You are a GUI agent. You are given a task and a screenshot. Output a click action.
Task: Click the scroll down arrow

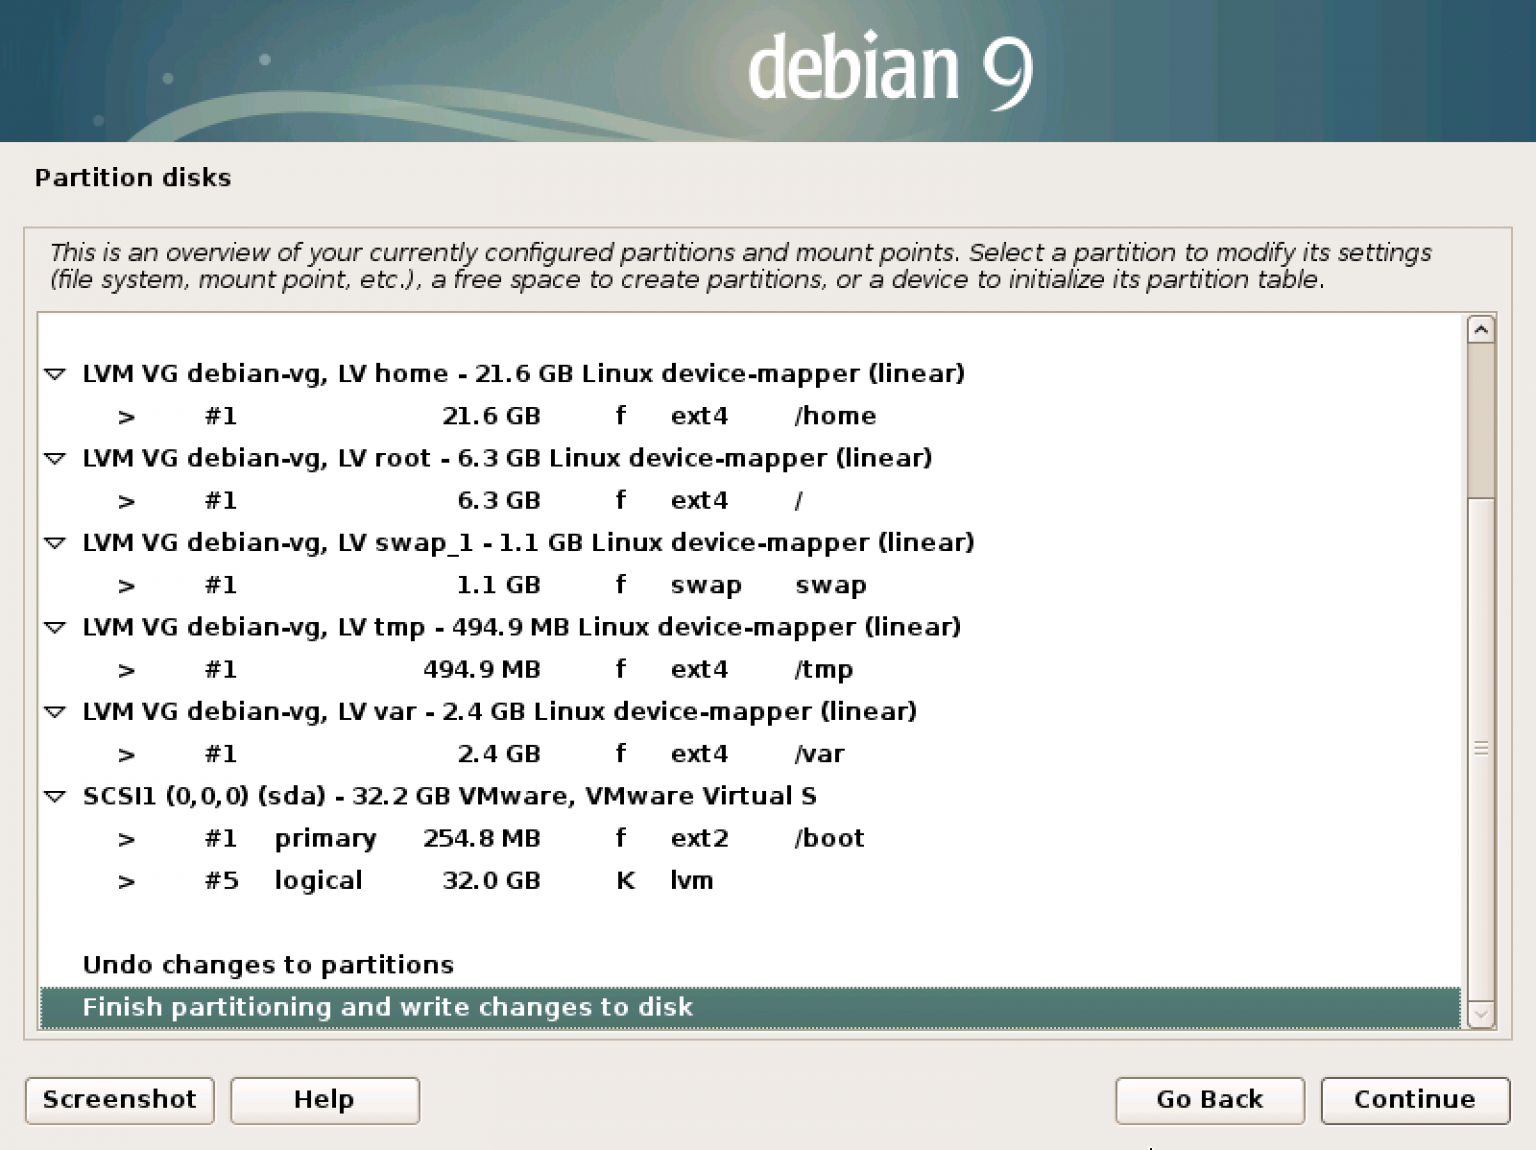tap(1480, 1014)
